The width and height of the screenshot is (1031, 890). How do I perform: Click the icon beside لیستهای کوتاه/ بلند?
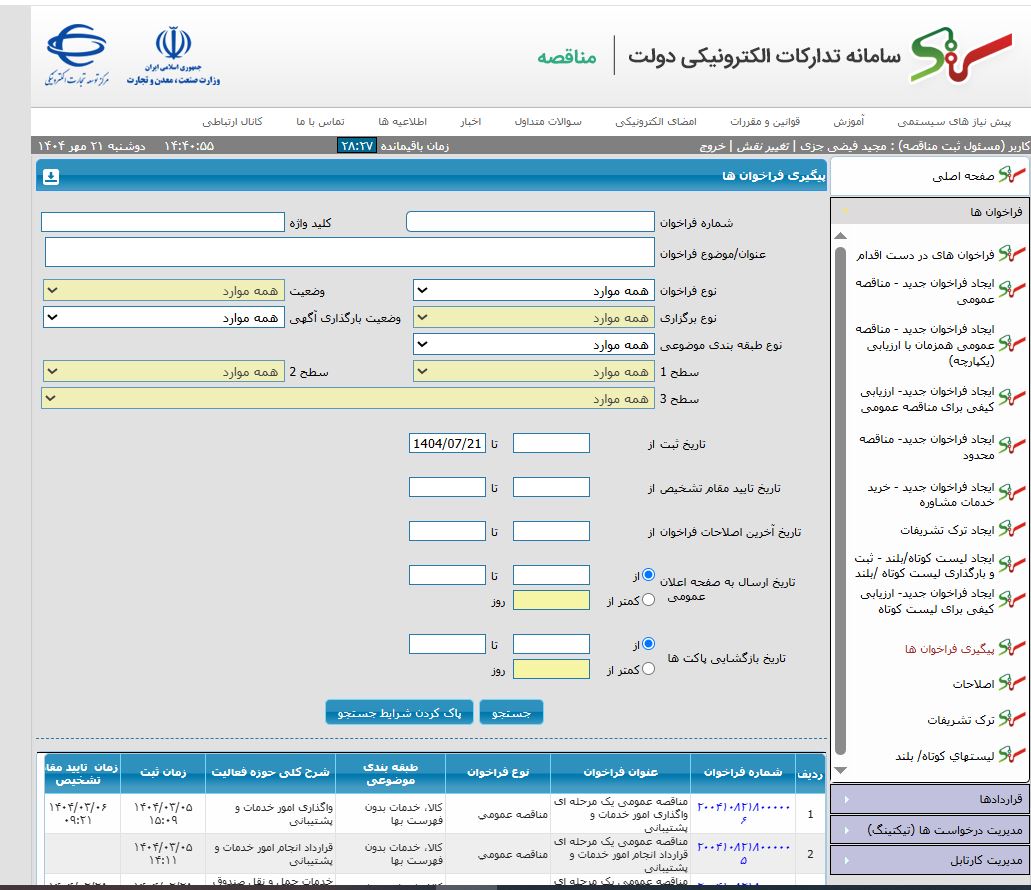[1017, 756]
